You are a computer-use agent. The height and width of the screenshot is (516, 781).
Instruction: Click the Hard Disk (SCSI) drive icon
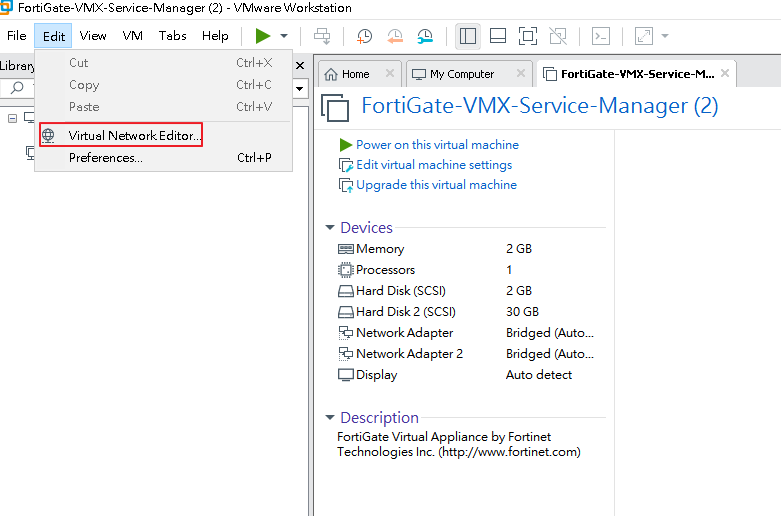[x=346, y=291]
